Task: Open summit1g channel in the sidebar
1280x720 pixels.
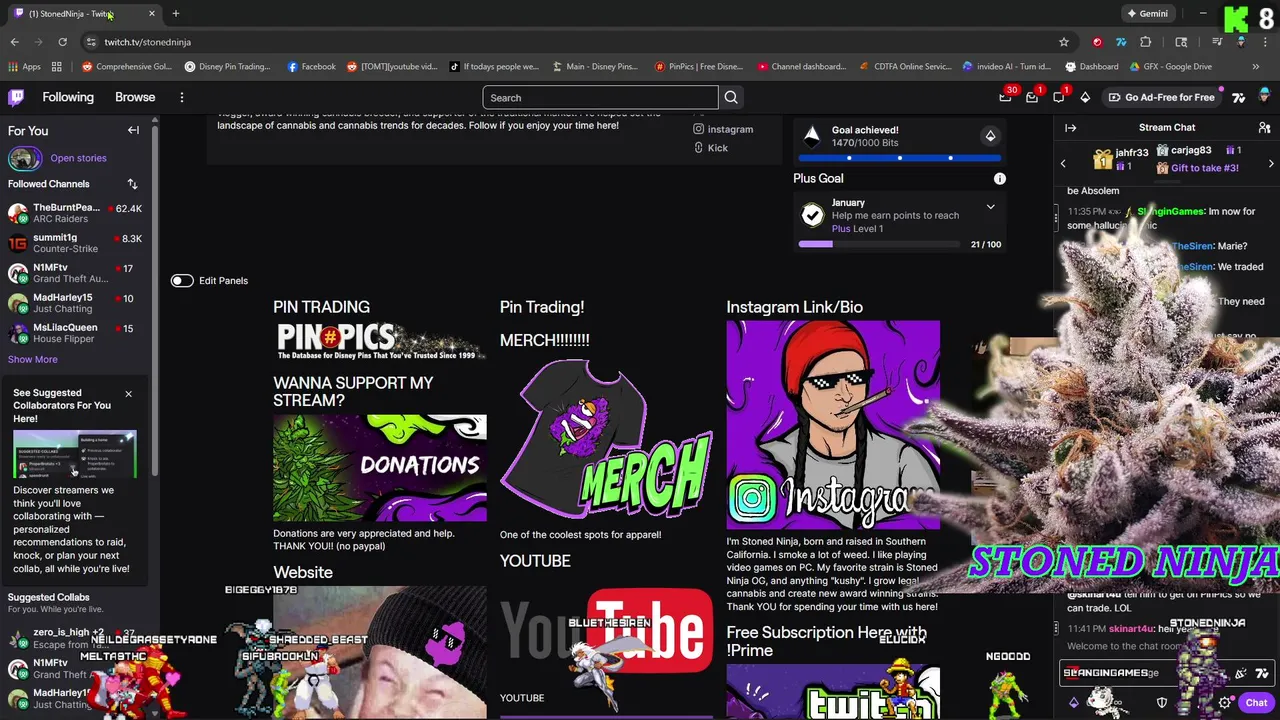Action: [x=76, y=243]
